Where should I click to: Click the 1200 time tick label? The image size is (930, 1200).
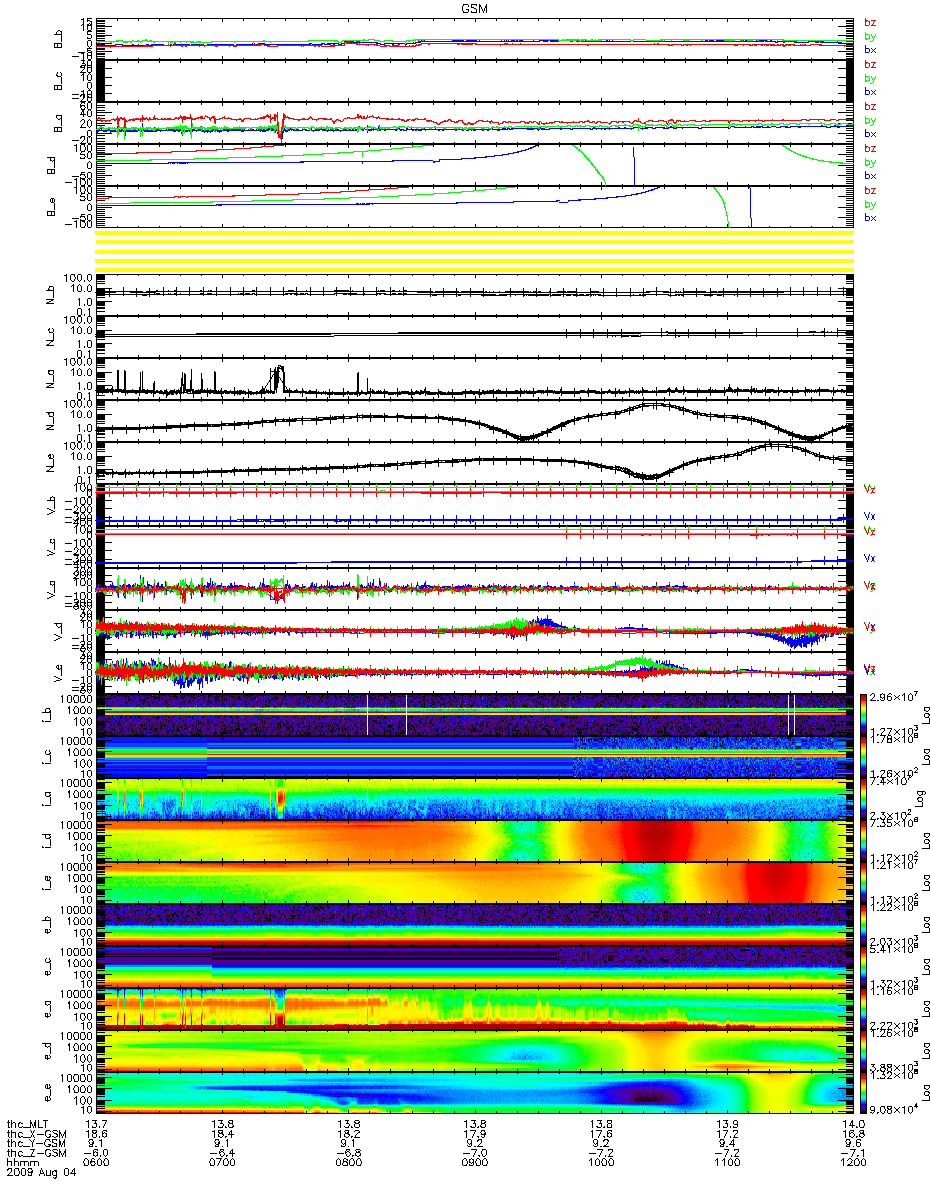pyautogui.click(x=852, y=1164)
